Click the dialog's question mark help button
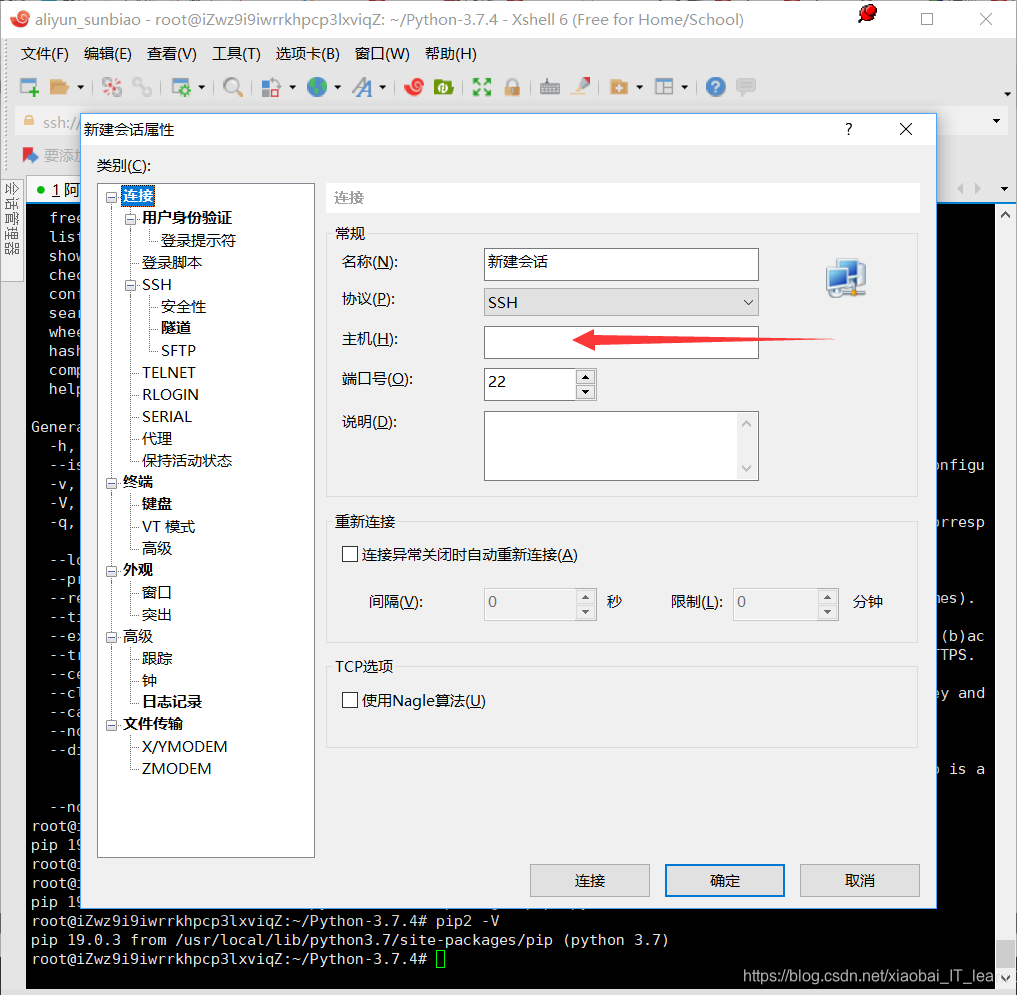The image size is (1017, 995). (x=848, y=129)
